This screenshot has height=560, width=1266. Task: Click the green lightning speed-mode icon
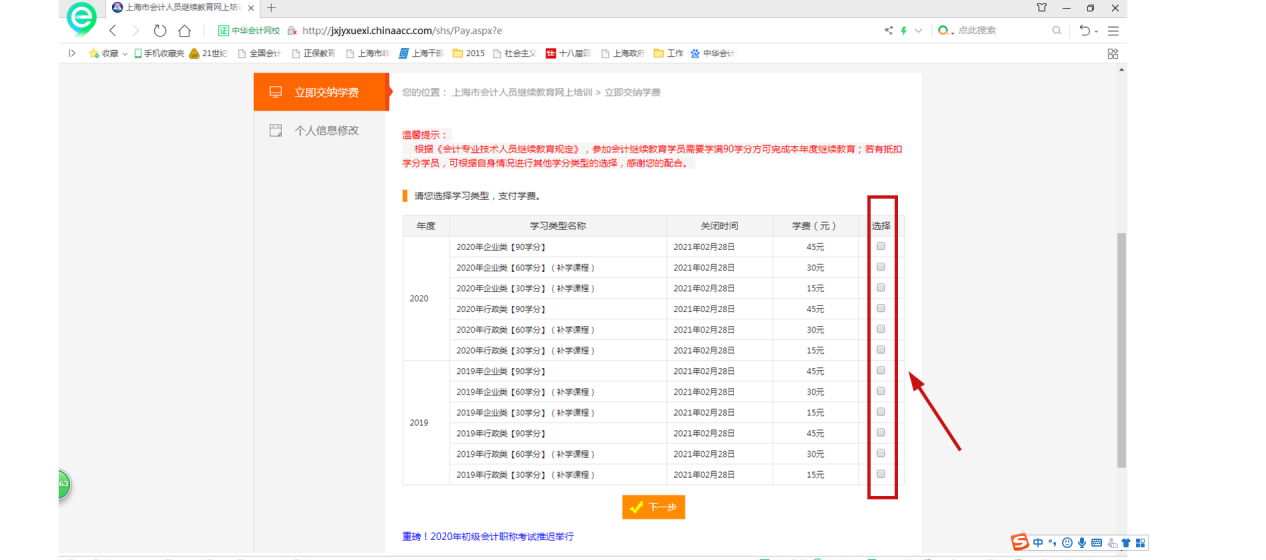pos(904,31)
